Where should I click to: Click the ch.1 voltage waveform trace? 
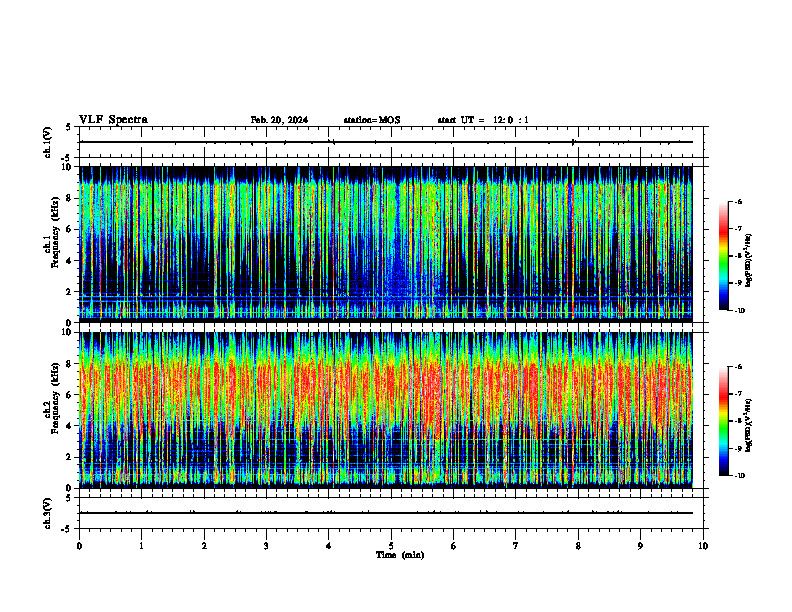pyautogui.click(x=386, y=142)
